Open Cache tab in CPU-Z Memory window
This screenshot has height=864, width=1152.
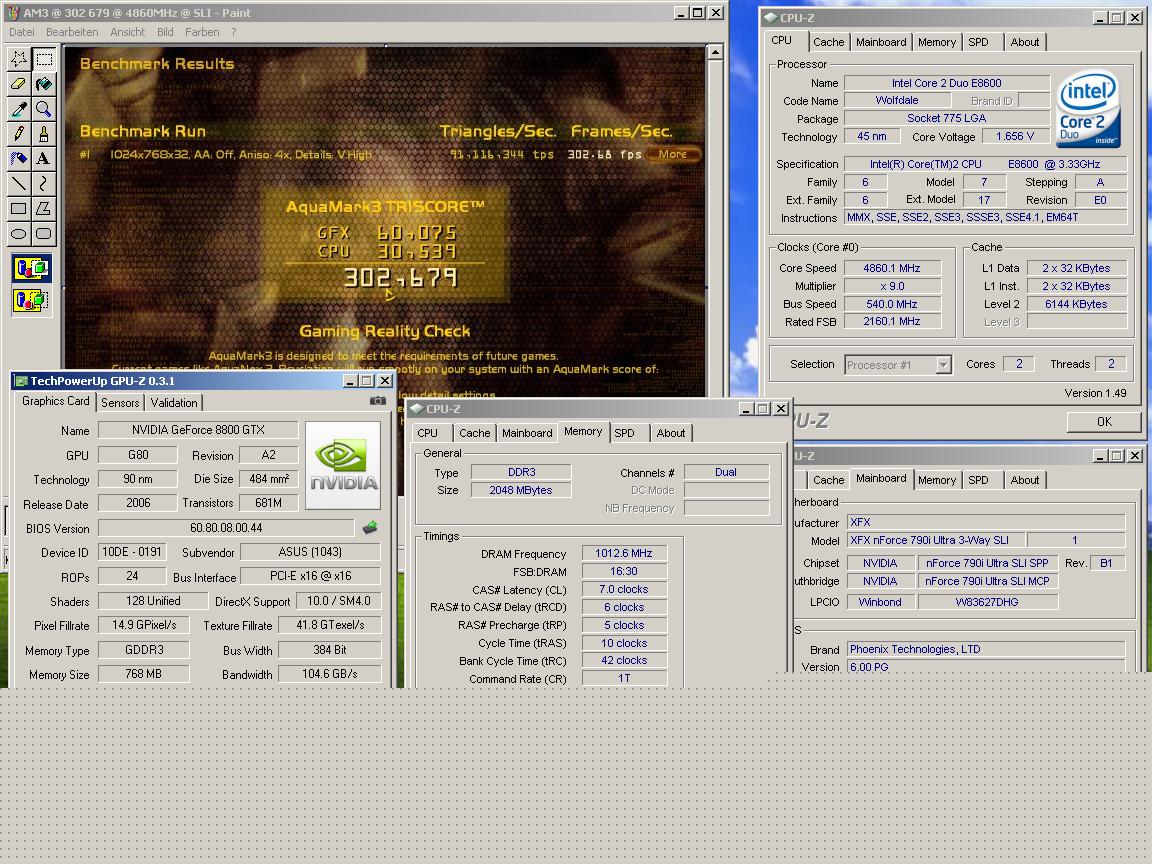pyautogui.click(x=475, y=433)
